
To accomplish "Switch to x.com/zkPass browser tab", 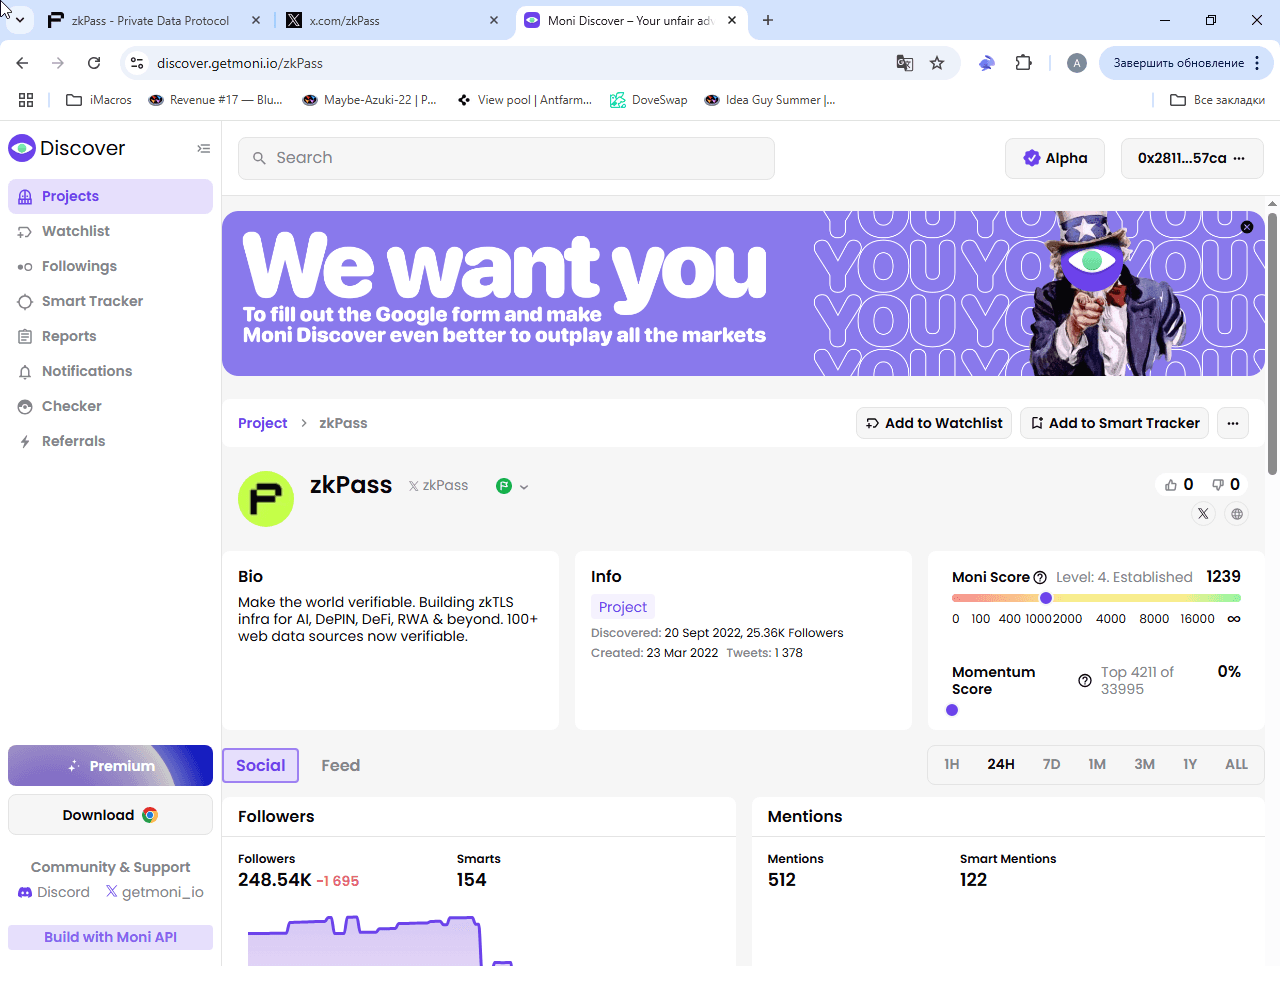I will pyautogui.click(x=390, y=20).
